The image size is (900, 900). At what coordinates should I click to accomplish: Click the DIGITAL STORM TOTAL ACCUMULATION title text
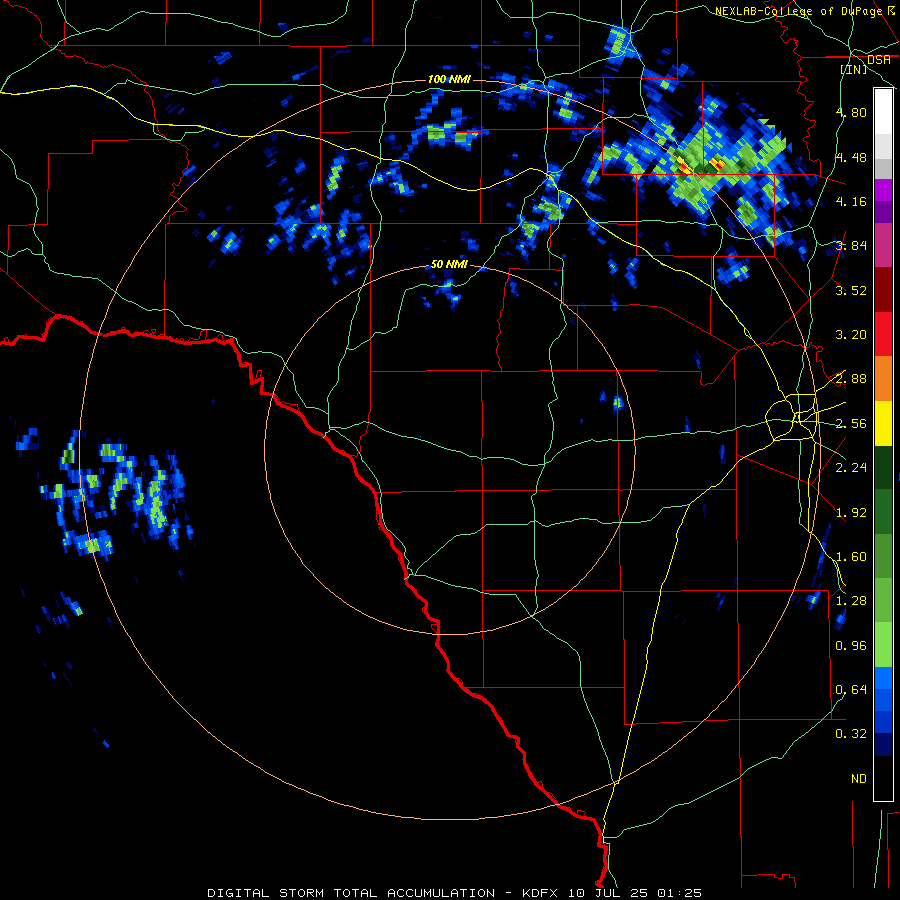coord(351,893)
